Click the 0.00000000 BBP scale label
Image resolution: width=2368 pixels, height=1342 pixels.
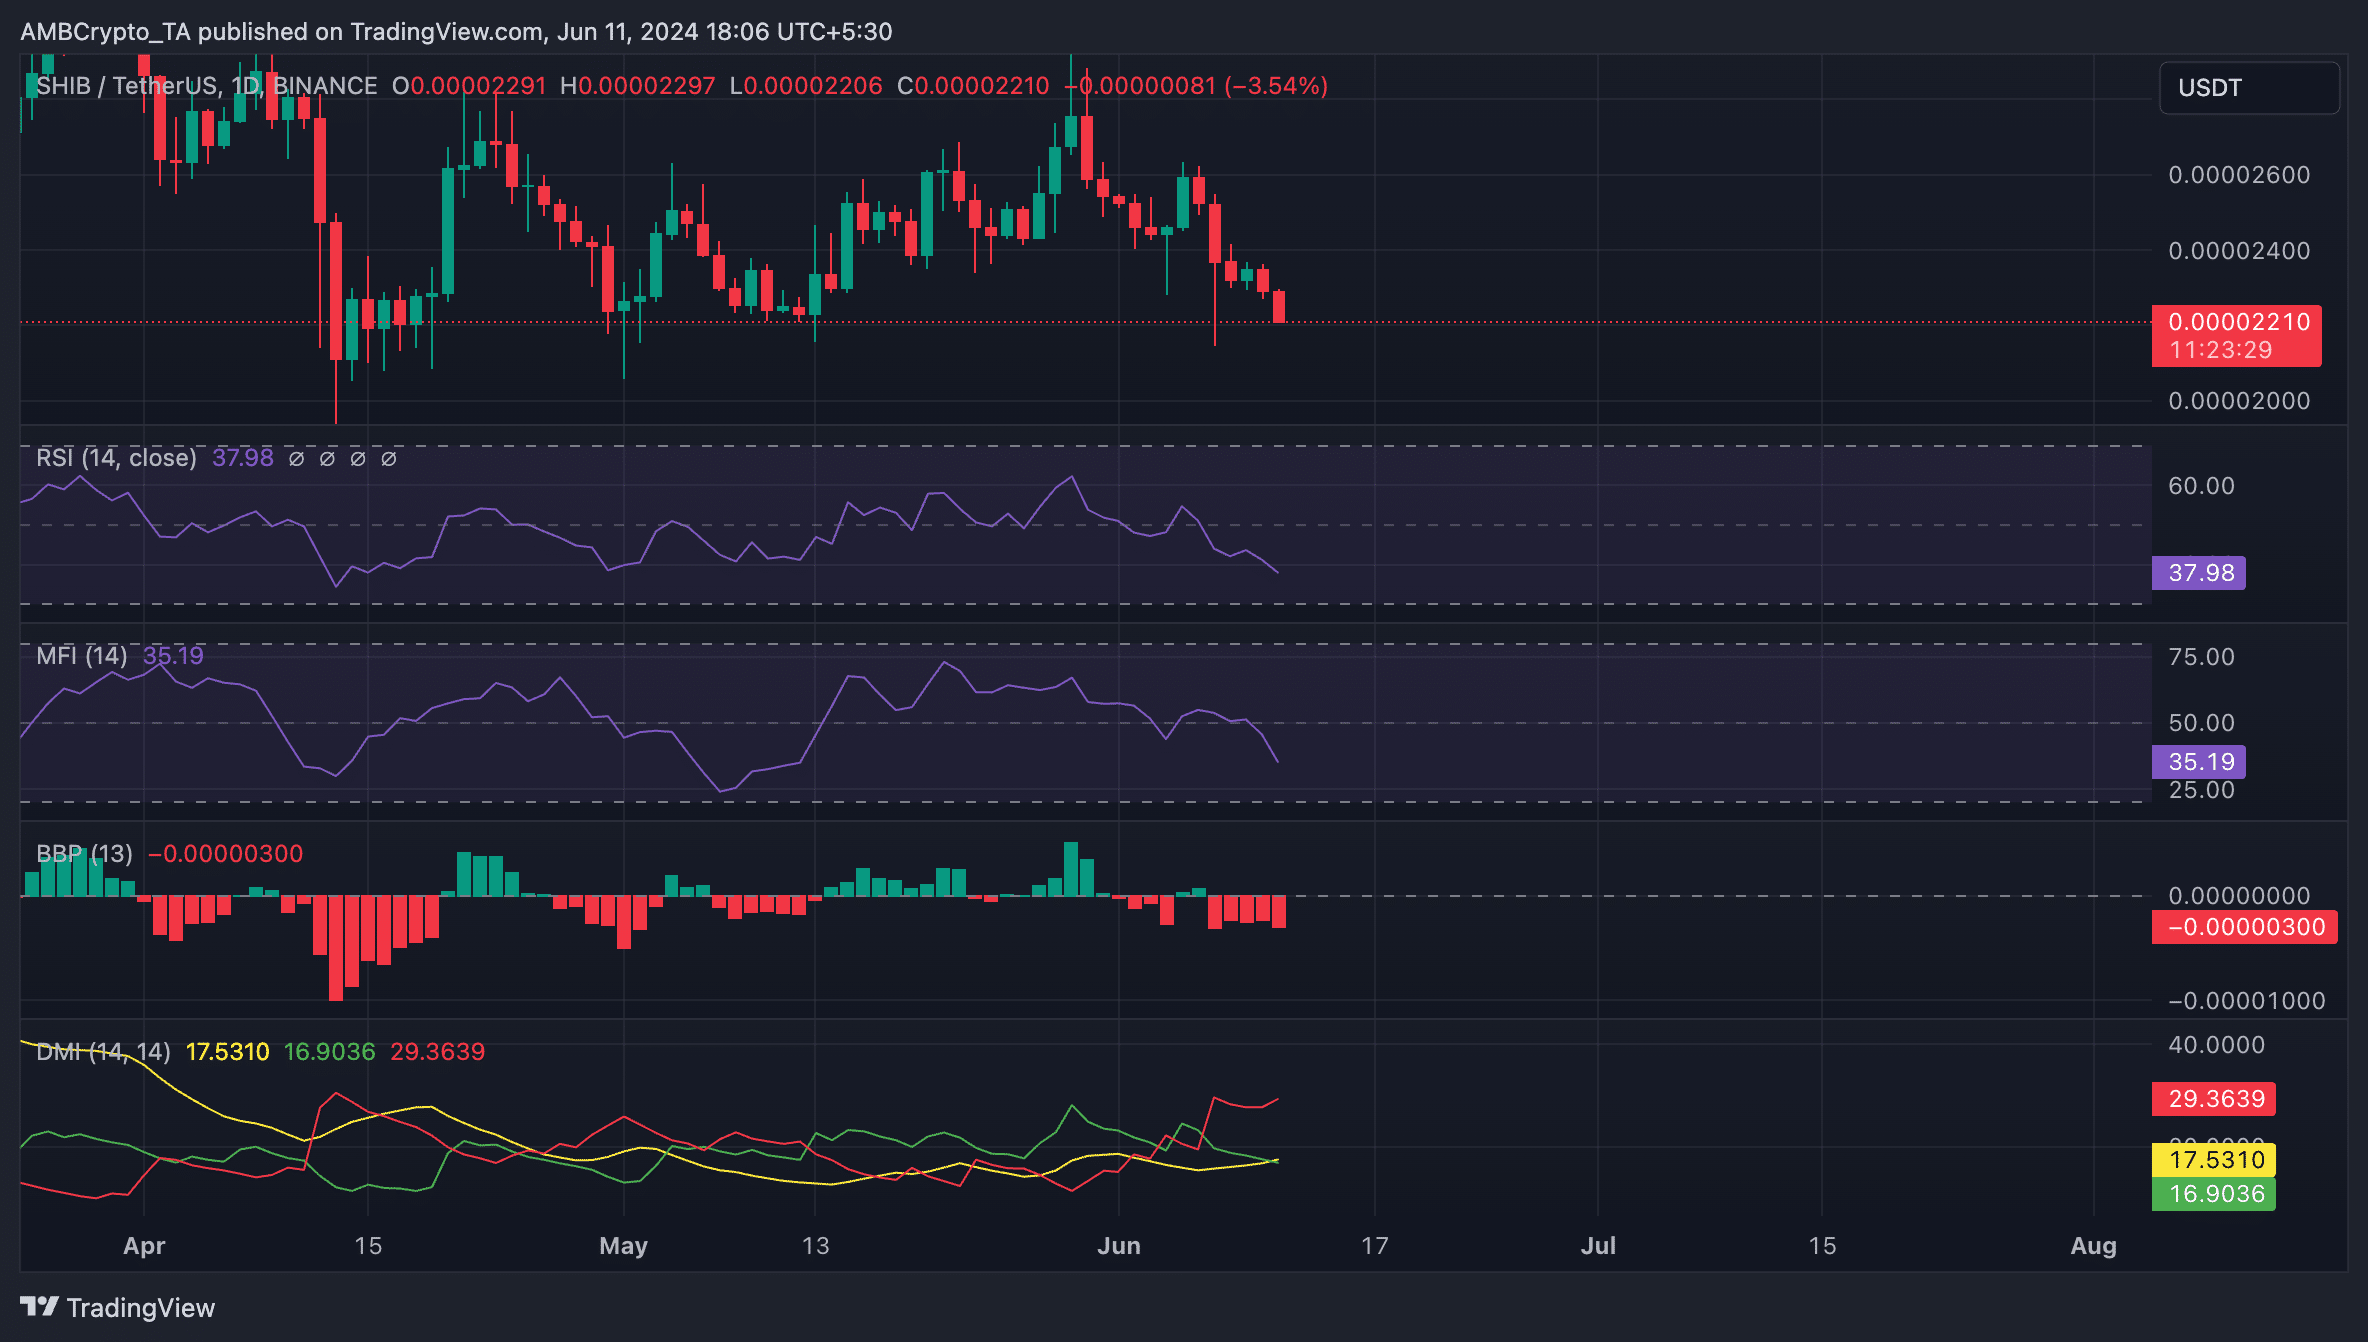click(x=2239, y=896)
